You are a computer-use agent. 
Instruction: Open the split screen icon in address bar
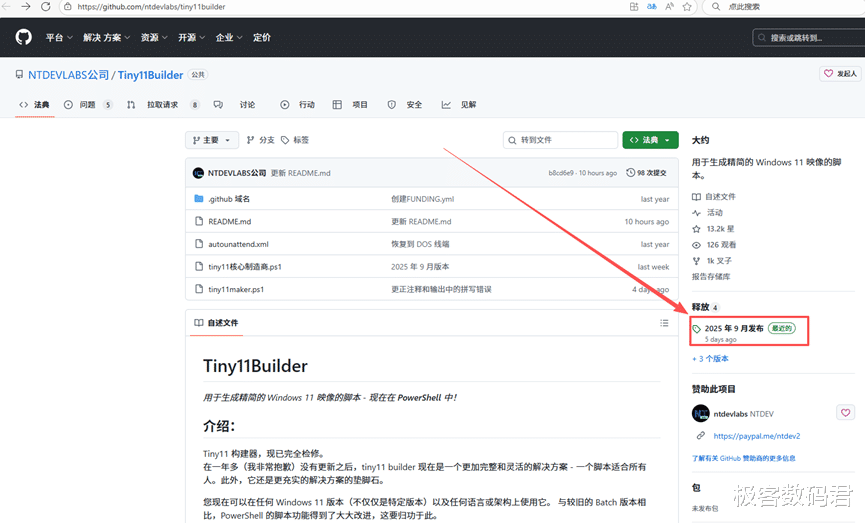point(634,7)
